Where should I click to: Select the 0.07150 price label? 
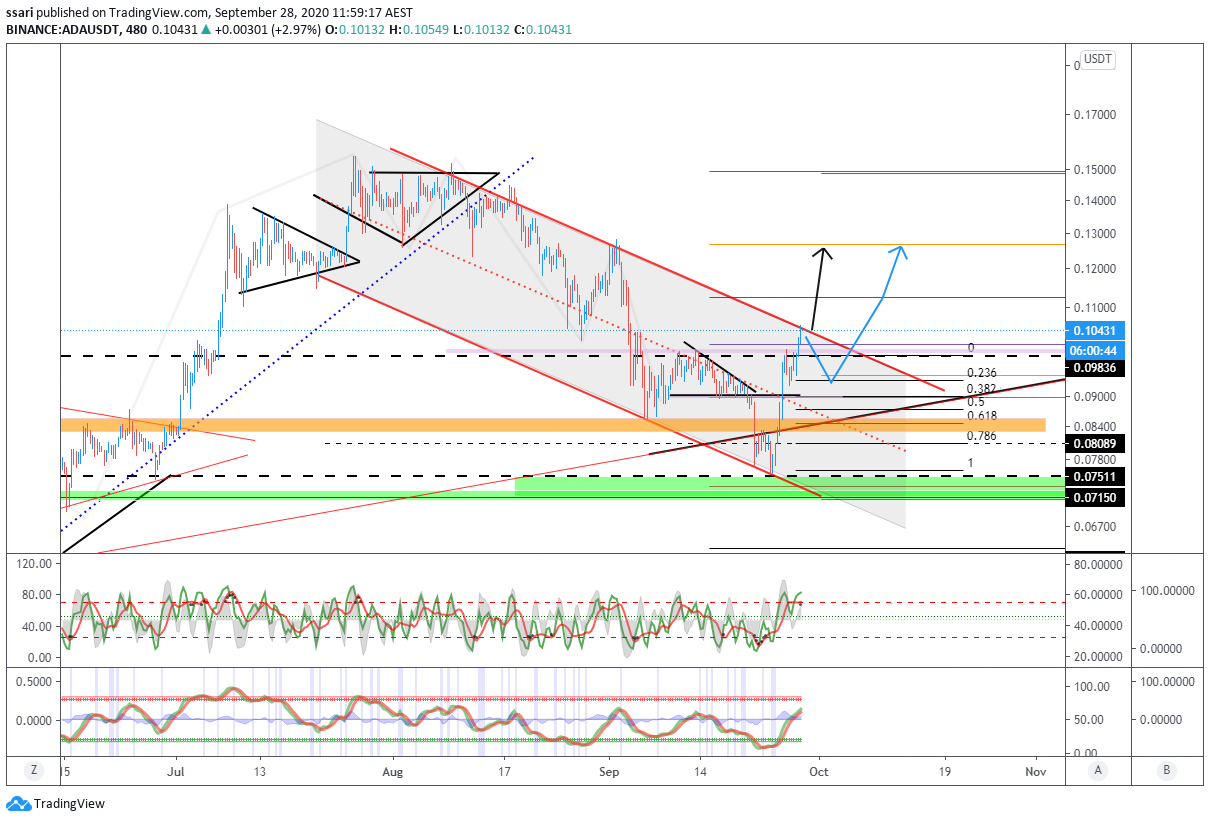1096,497
